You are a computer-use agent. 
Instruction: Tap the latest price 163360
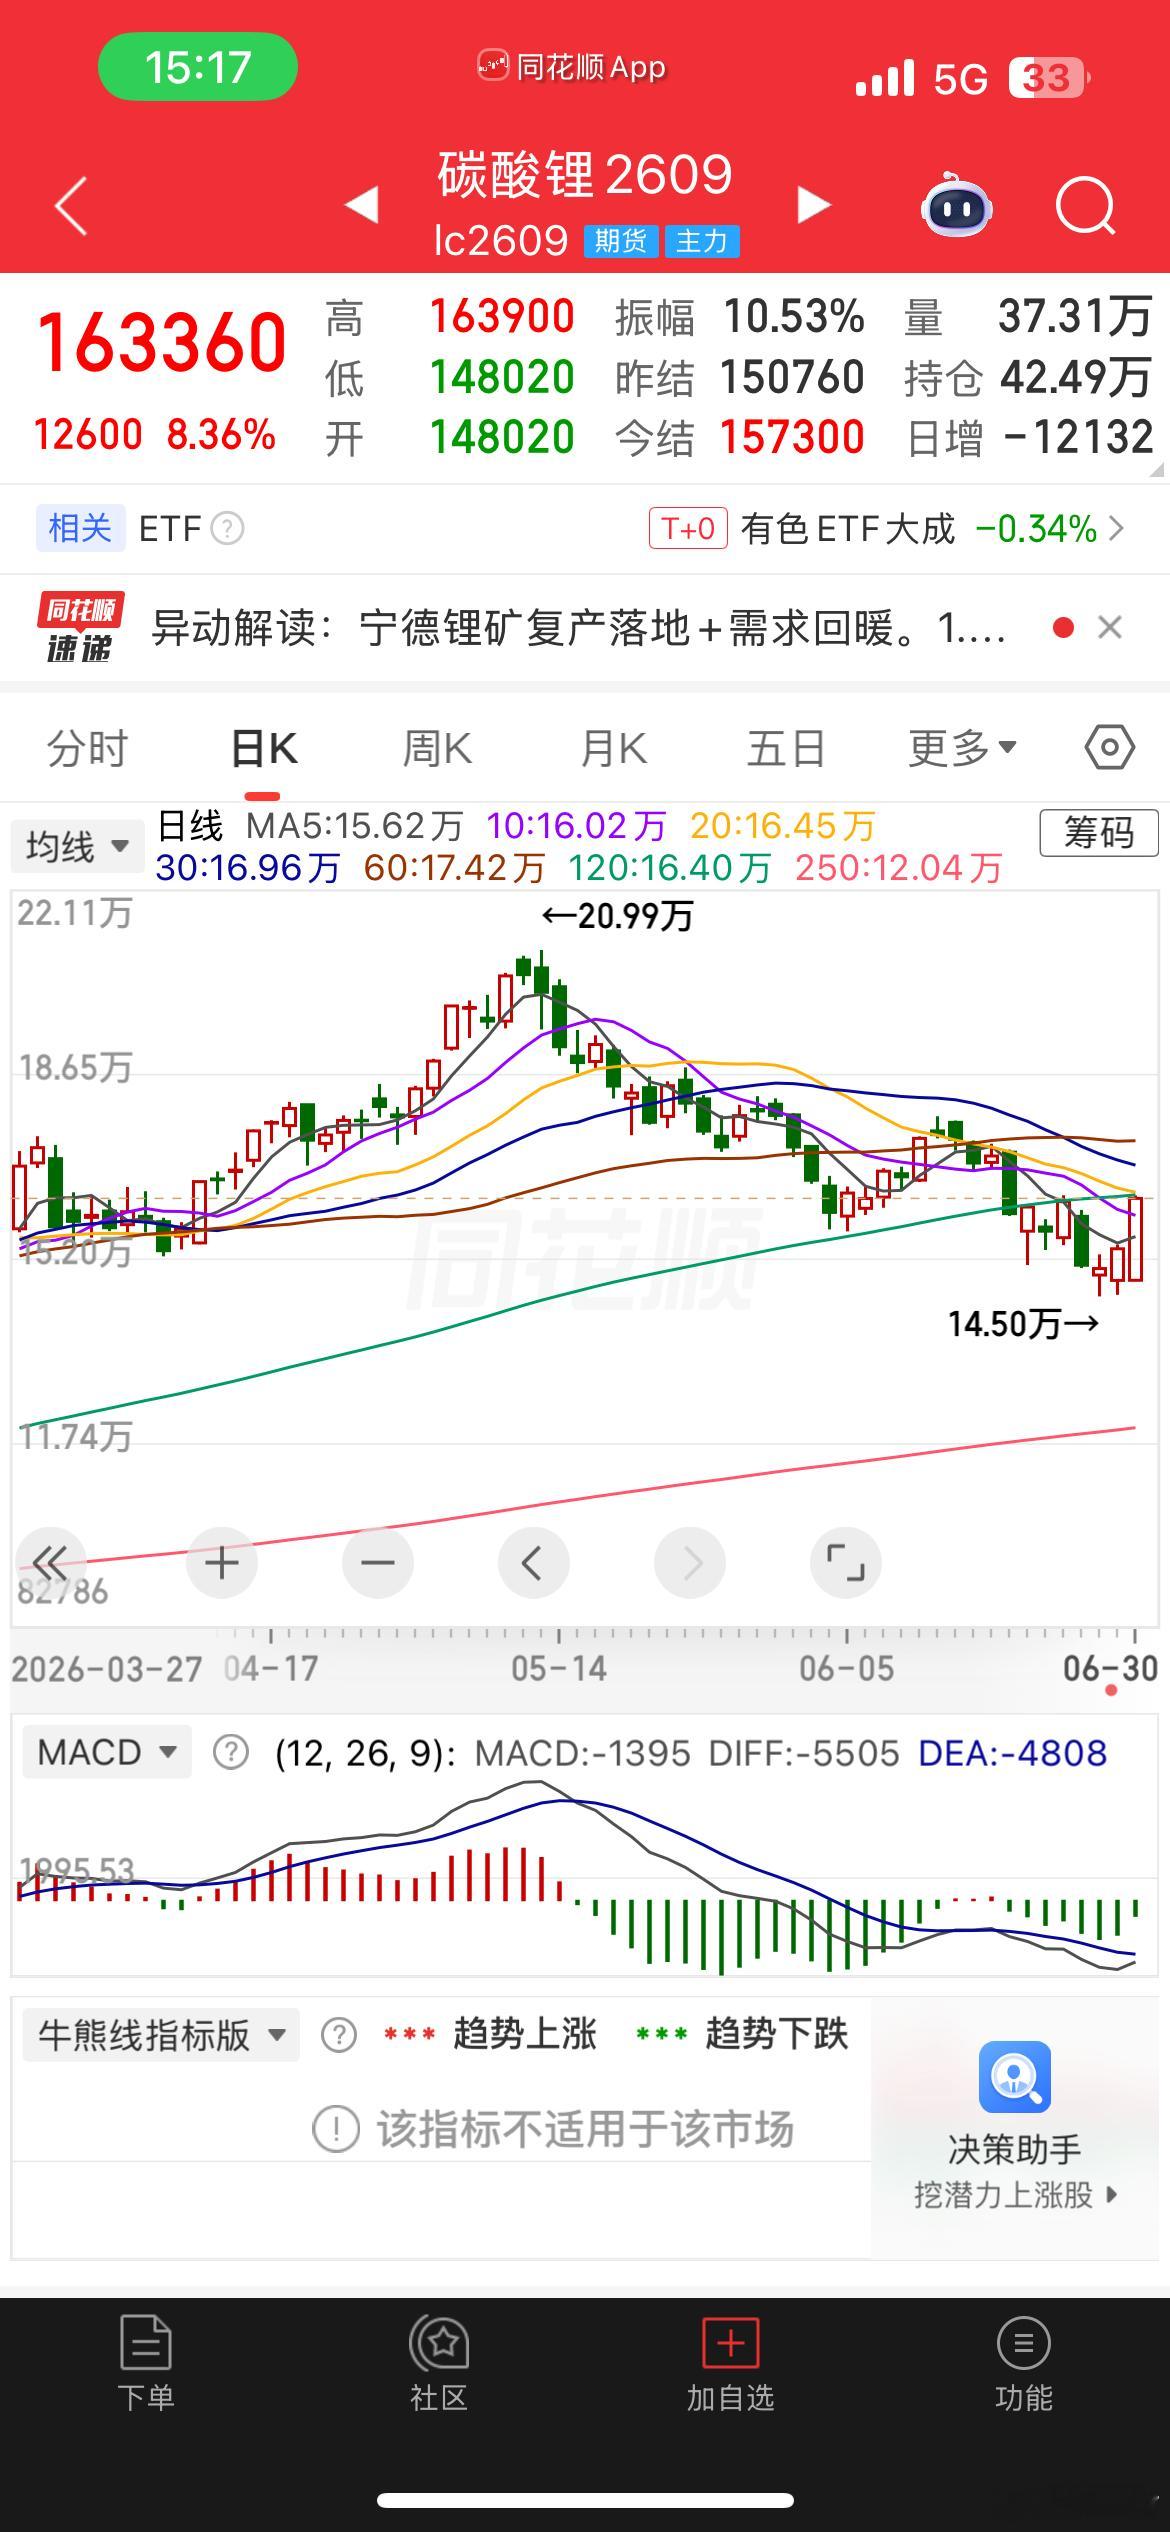pos(162,343)
